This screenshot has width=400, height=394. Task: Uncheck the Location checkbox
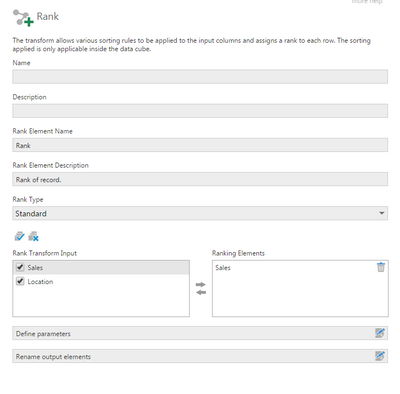coord(20,281)
